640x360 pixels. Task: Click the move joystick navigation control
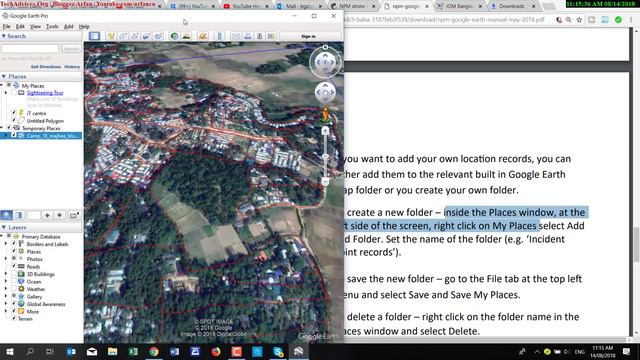coord(325,92)
